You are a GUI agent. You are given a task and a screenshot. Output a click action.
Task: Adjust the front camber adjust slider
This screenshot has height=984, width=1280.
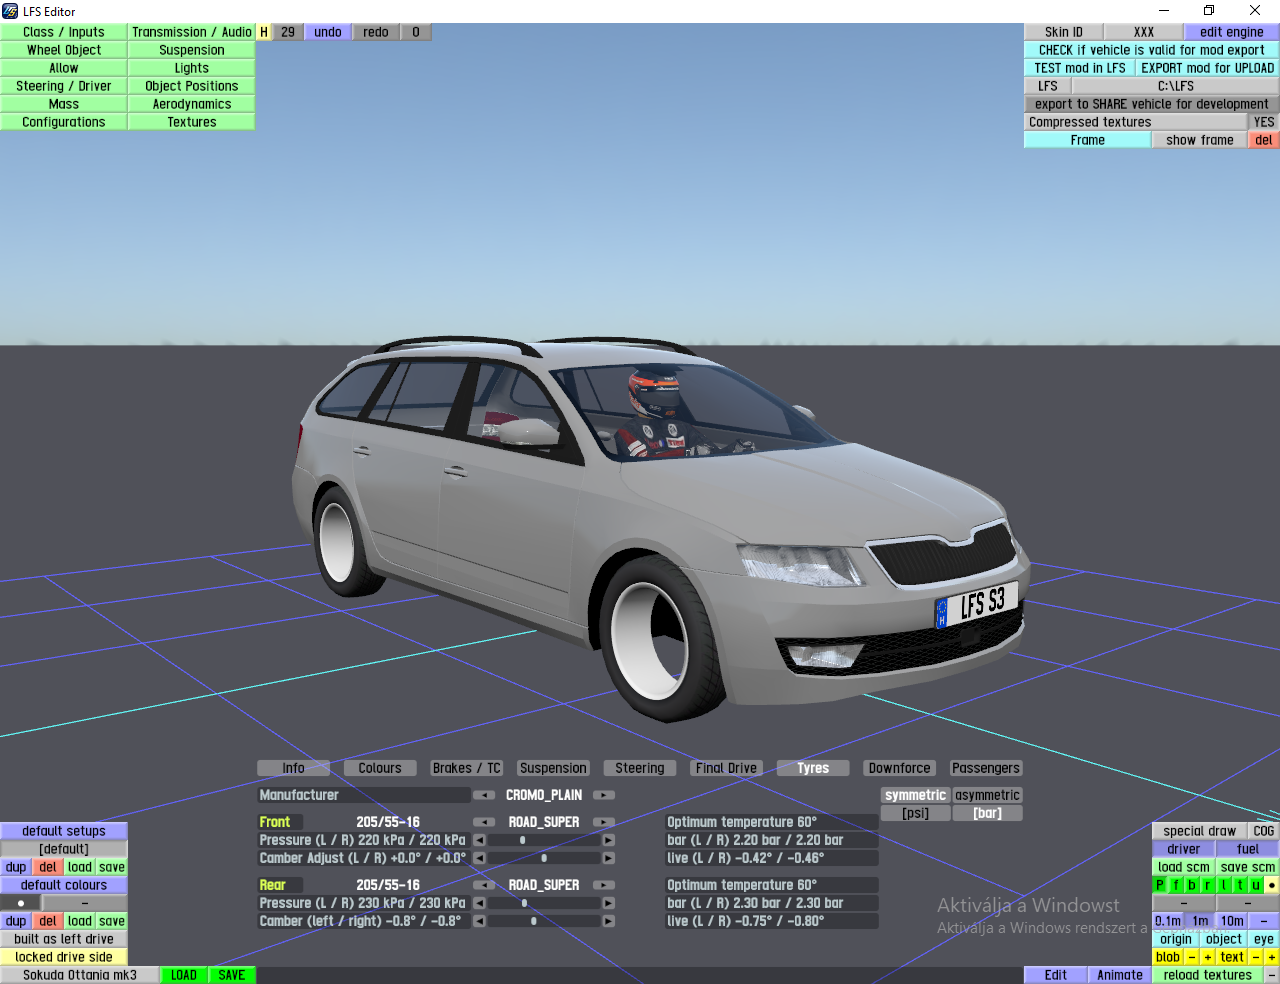(x=544, y=858)
